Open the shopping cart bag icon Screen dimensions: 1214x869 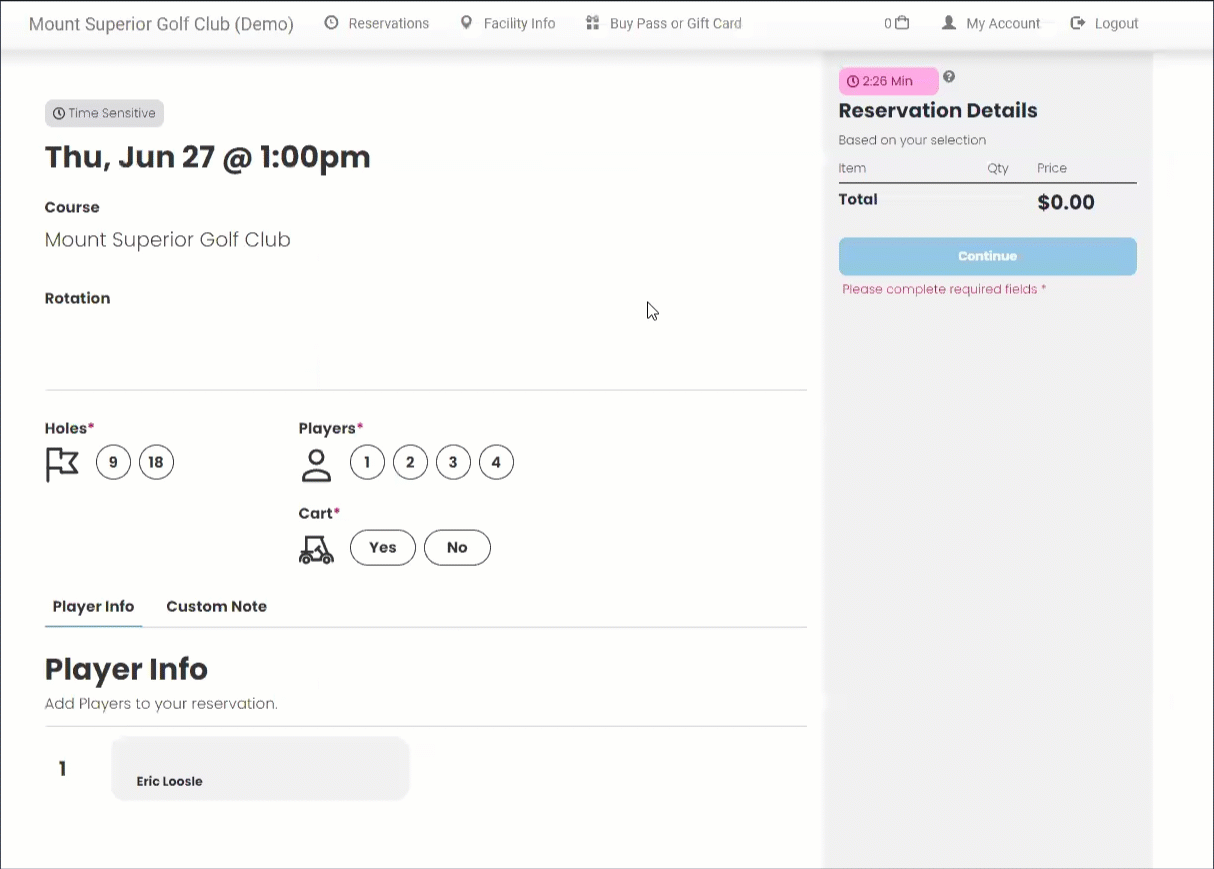[x=902, y=22]
